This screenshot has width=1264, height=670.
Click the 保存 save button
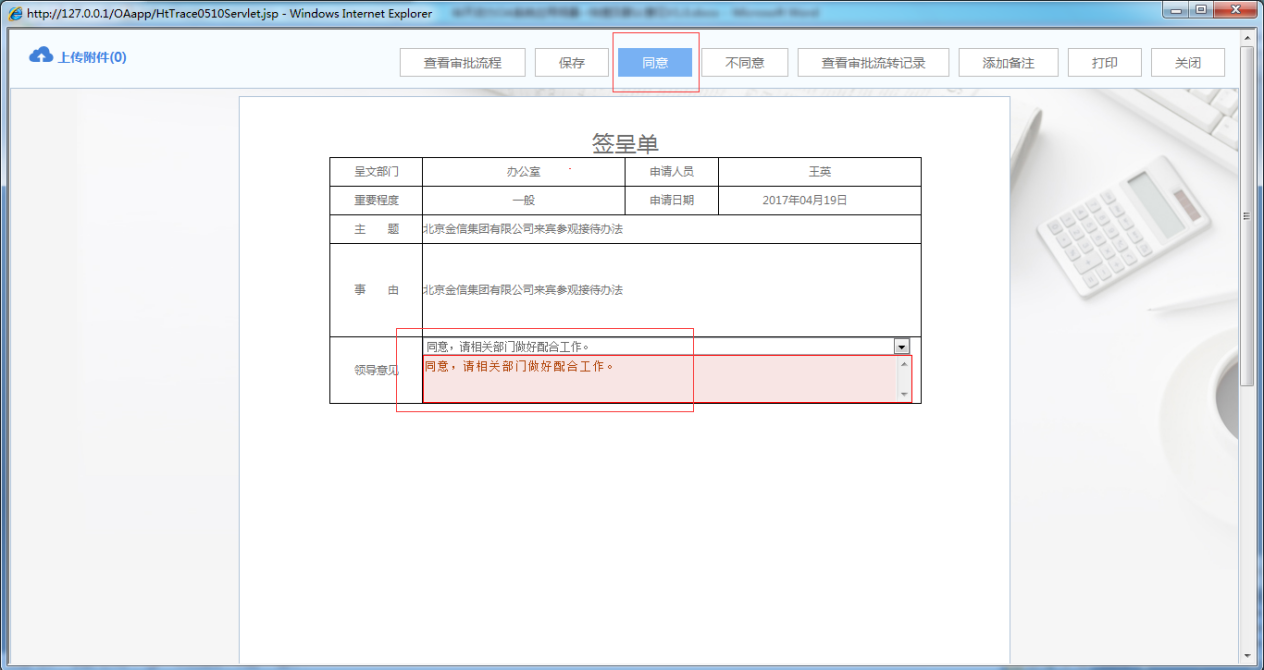tap(571, 62)
